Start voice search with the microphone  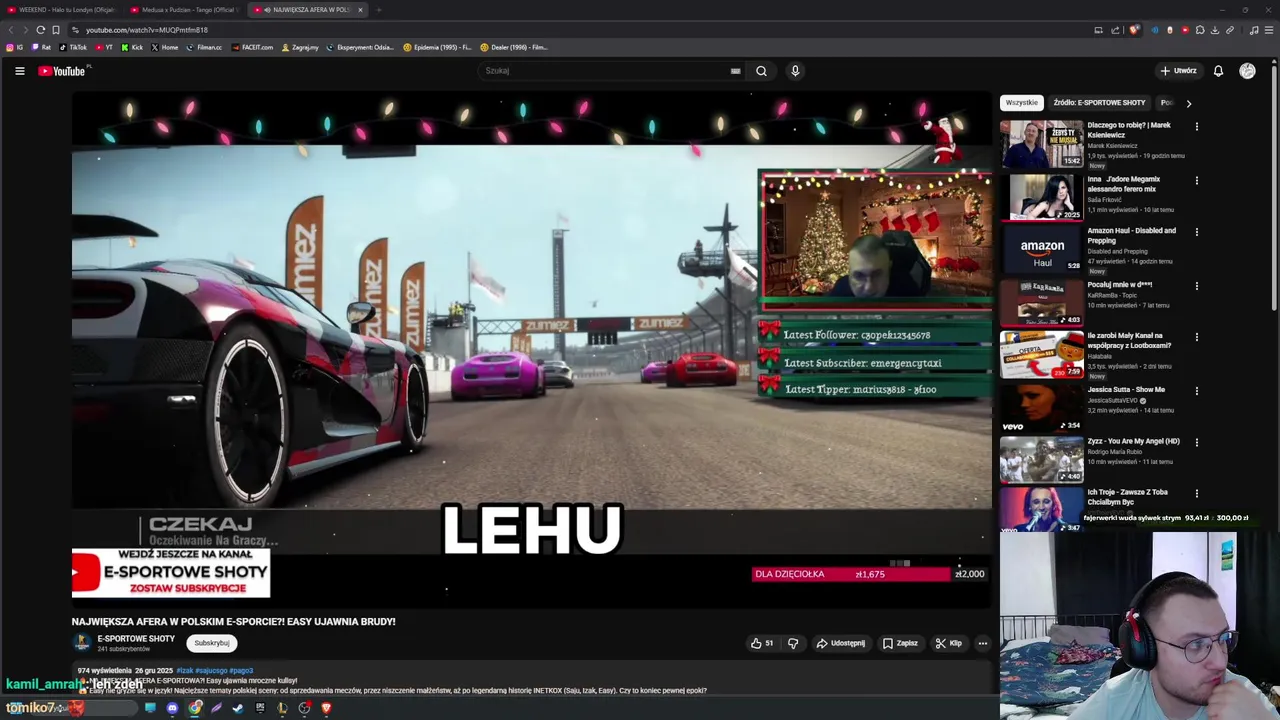(795, 71)
